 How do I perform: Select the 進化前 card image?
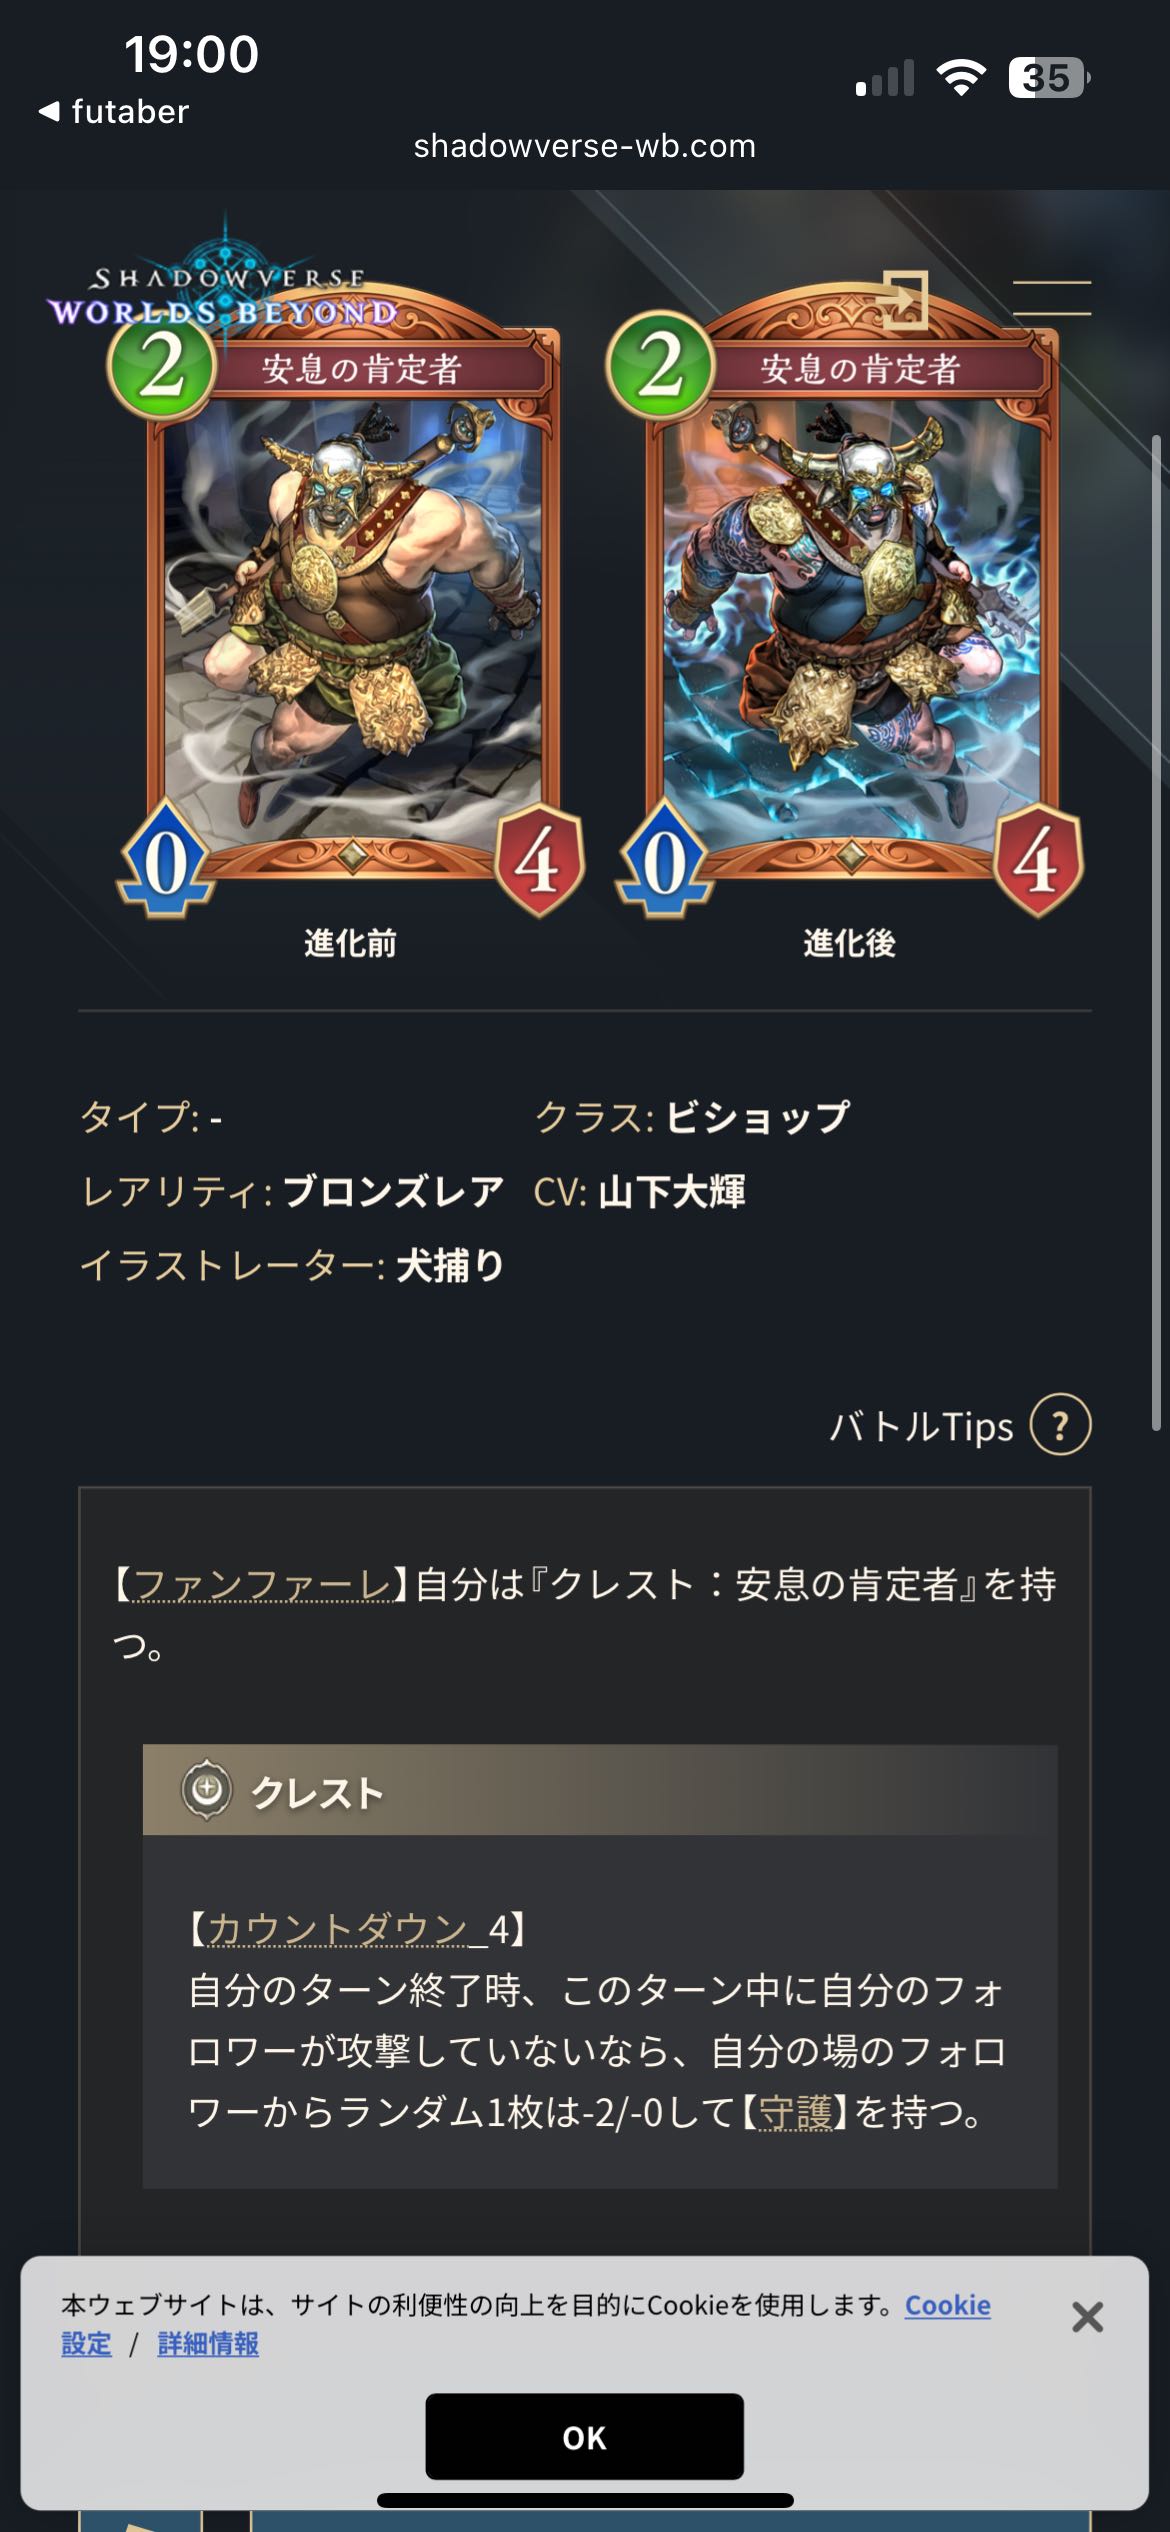pos(349,610)
